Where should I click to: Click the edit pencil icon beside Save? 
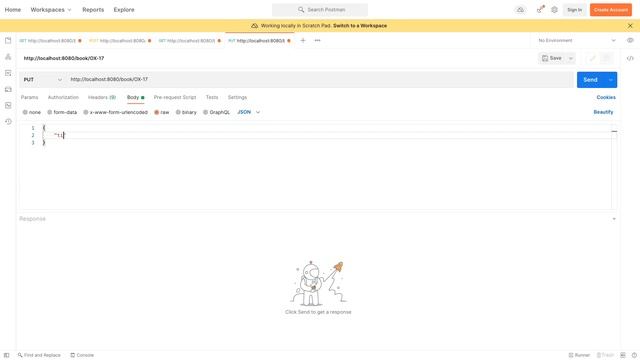(592, 58)
